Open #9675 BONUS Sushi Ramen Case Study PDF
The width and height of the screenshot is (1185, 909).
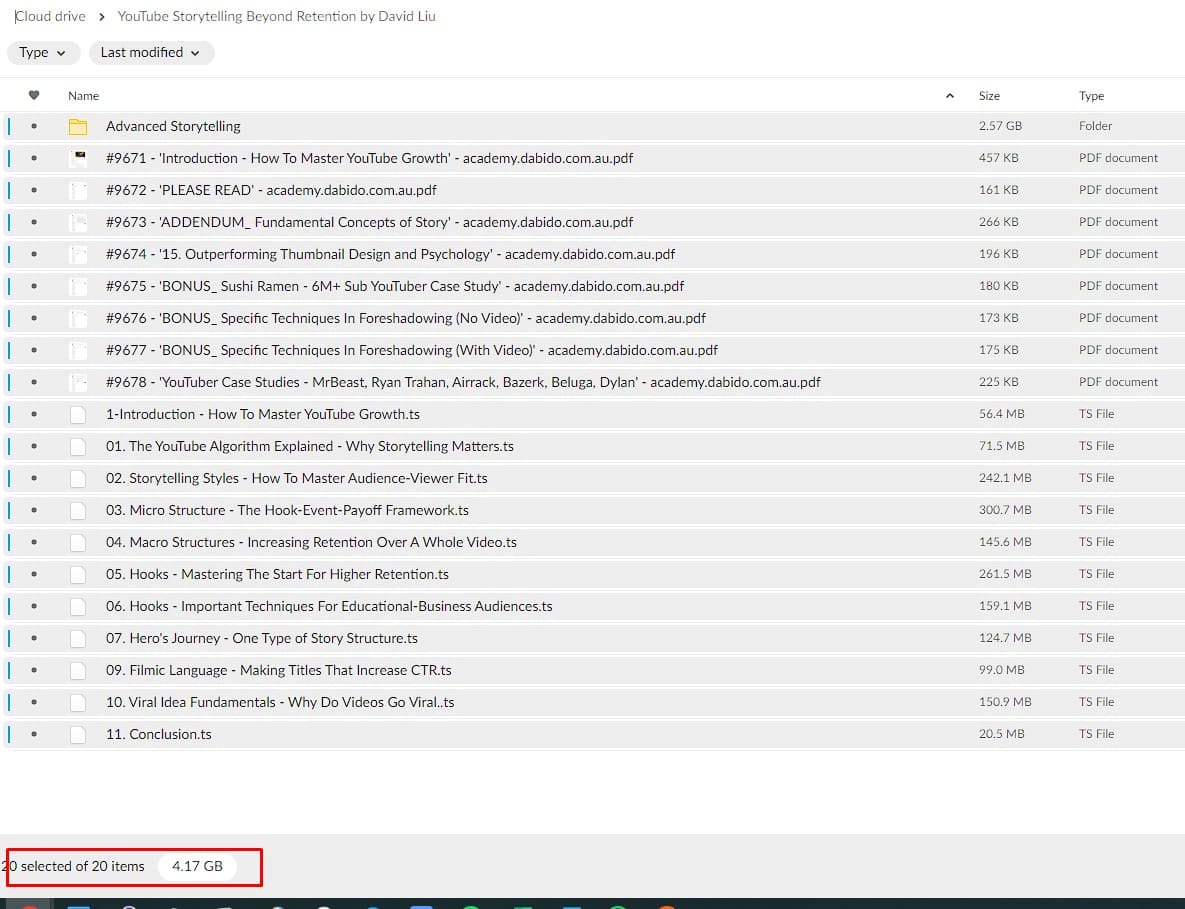point(395,286)
